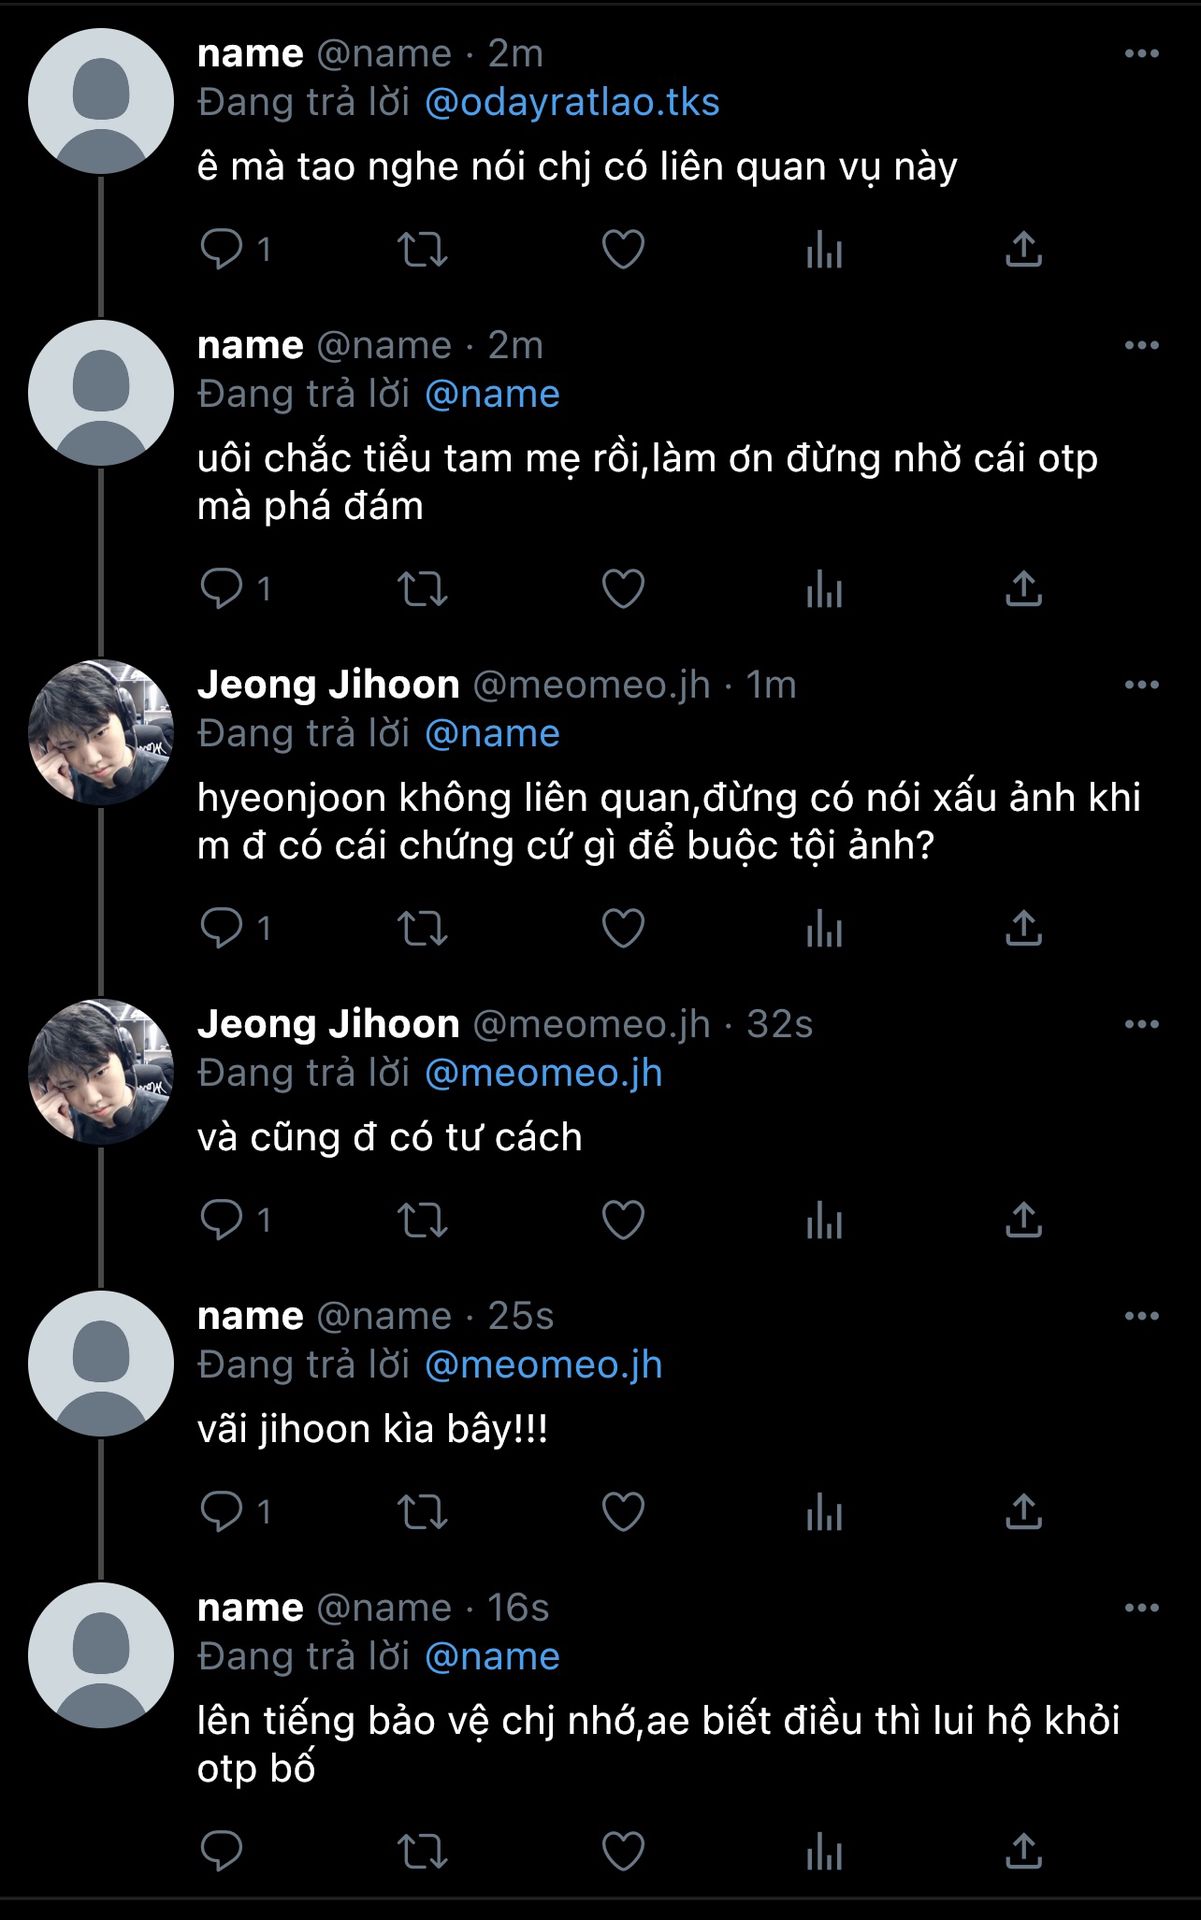Open more options on Jeong Jihoon's 1m tweet

pos(1141,685)
